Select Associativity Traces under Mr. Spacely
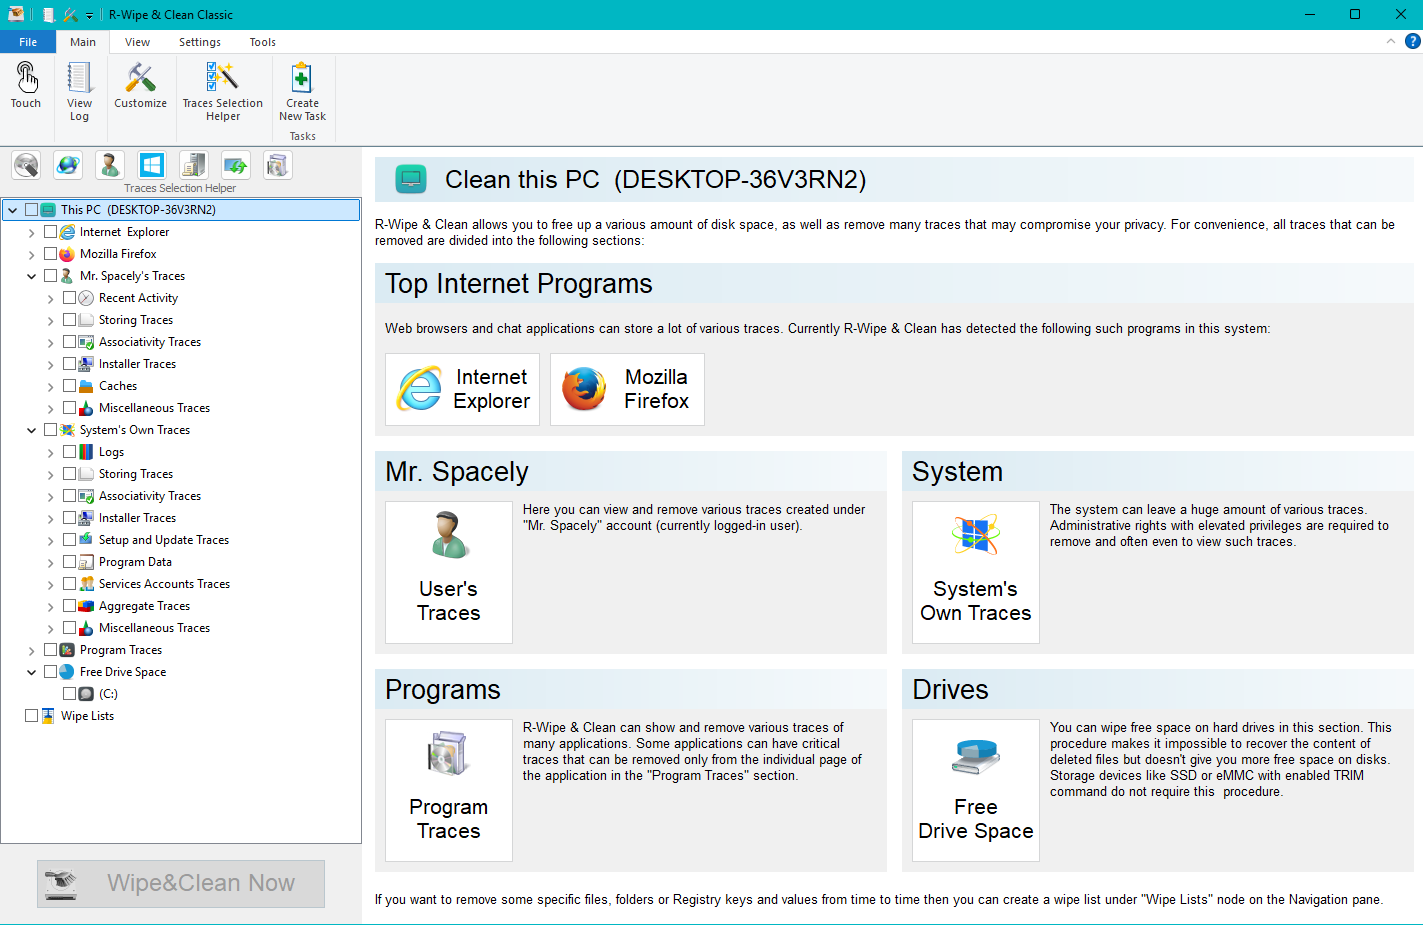This screenshot has width=1423, height=925. [150, 342]
